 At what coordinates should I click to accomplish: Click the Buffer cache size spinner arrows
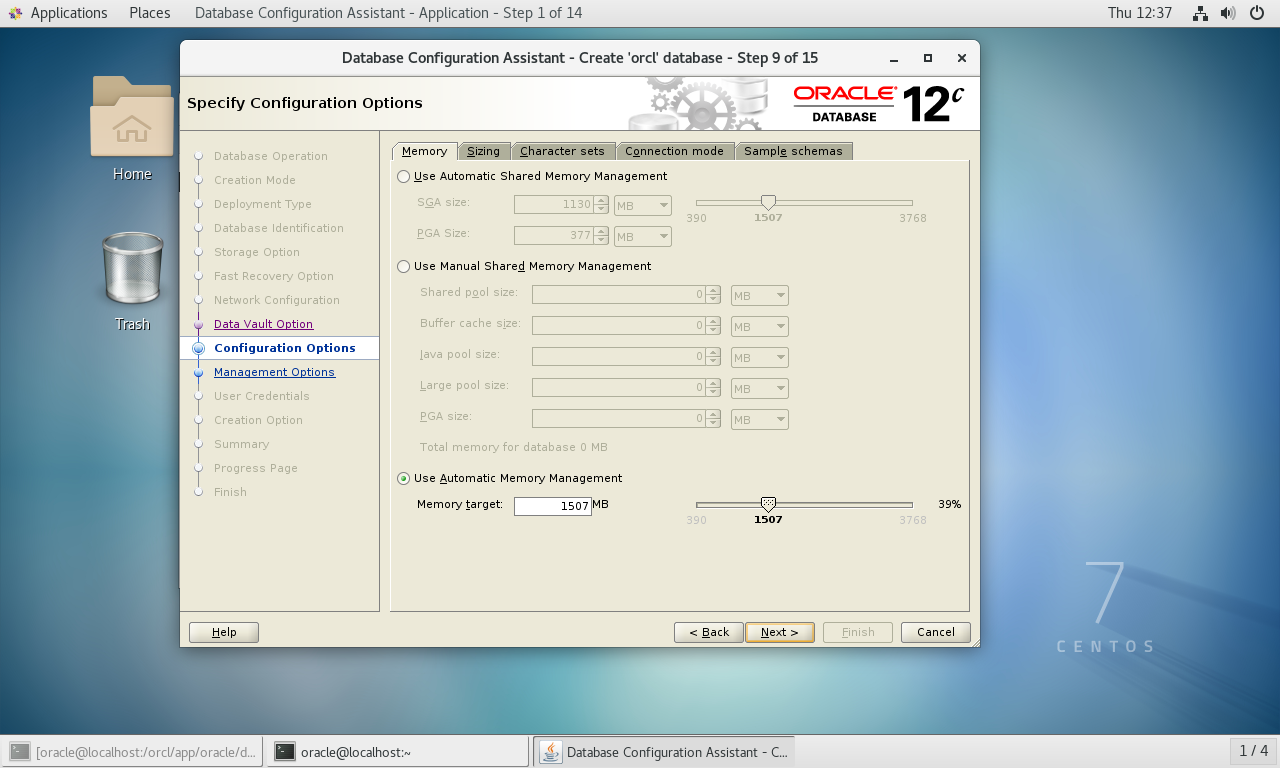(x=713, y=326)
